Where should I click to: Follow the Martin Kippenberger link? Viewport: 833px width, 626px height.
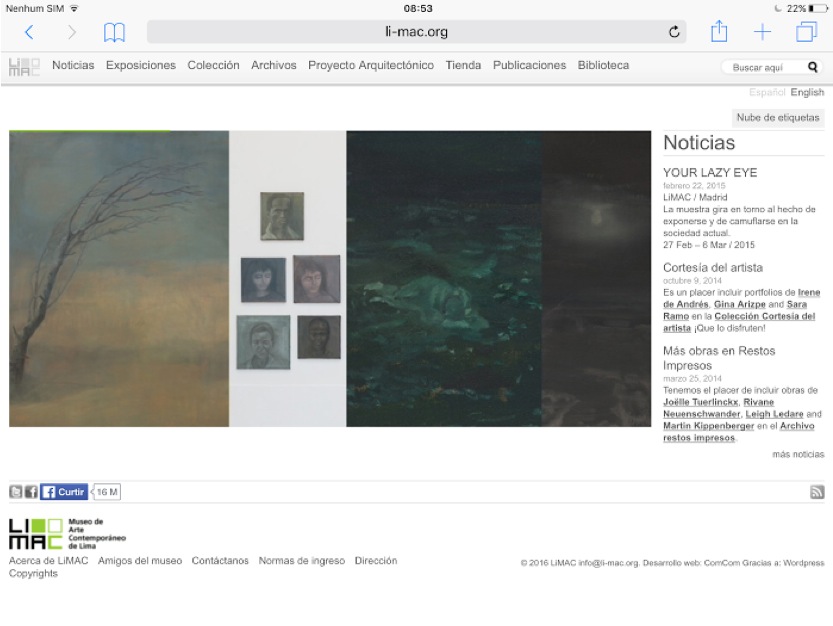click(x=708, y=426)
